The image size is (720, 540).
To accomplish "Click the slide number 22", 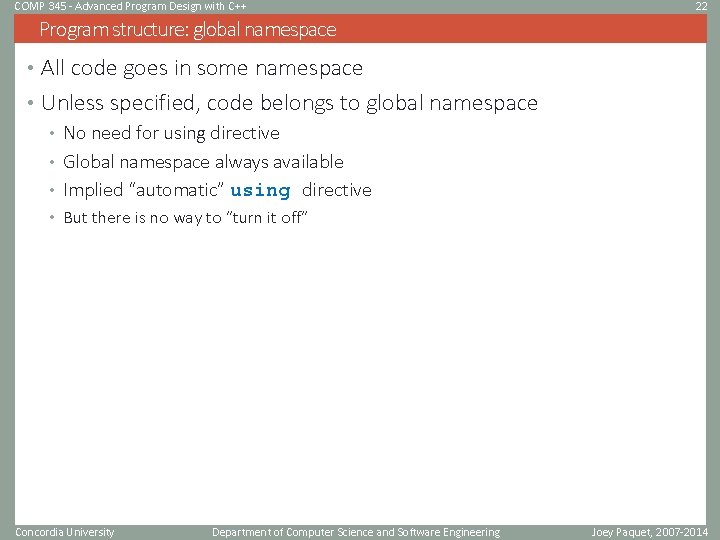I will pos(701,6).
